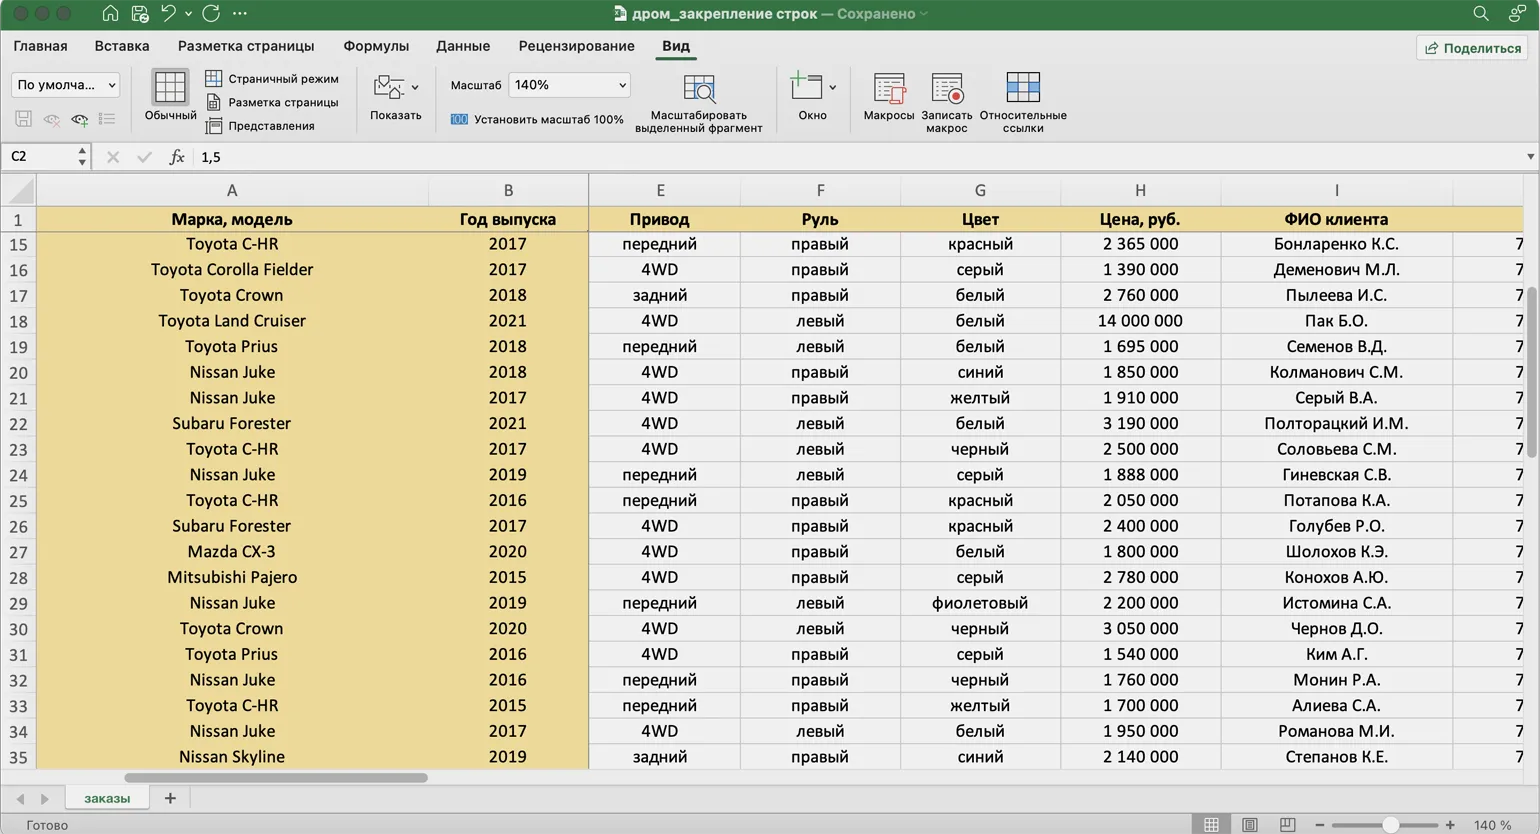Open the Масштаб 140% zoom dropdown
1540x834 pixels.
(621, 85)
